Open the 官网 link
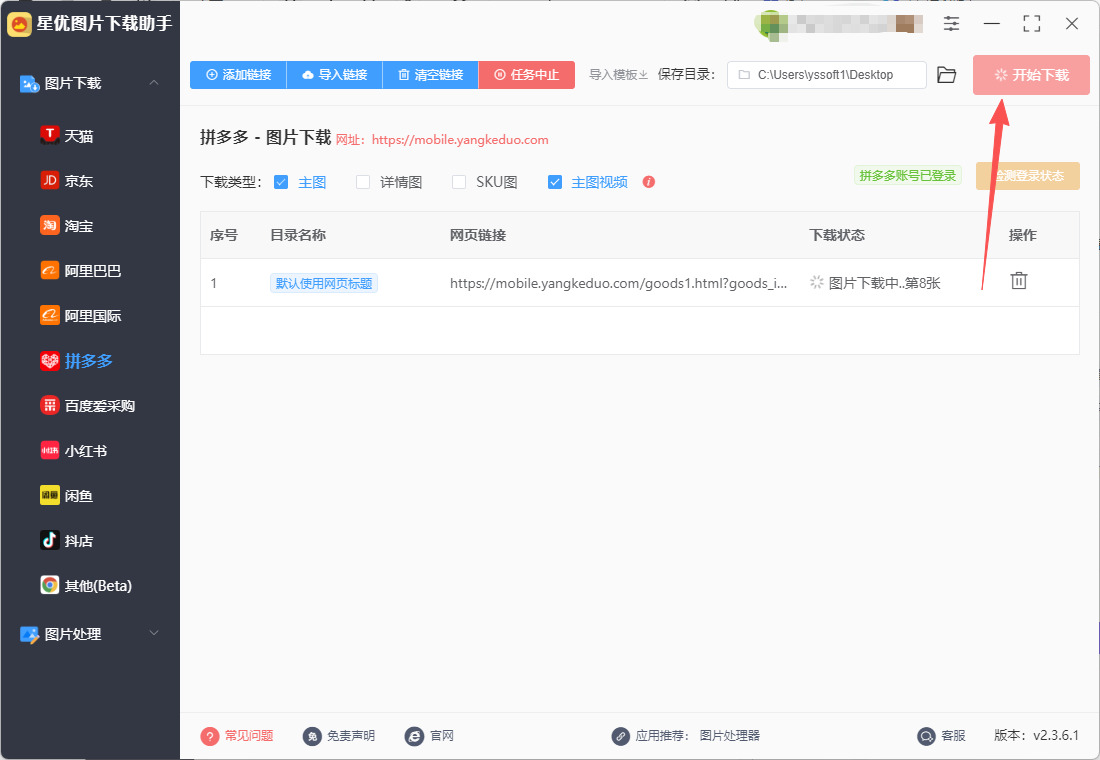The height and width of the screenshot is (760, 1100). [x=442, y=735]
